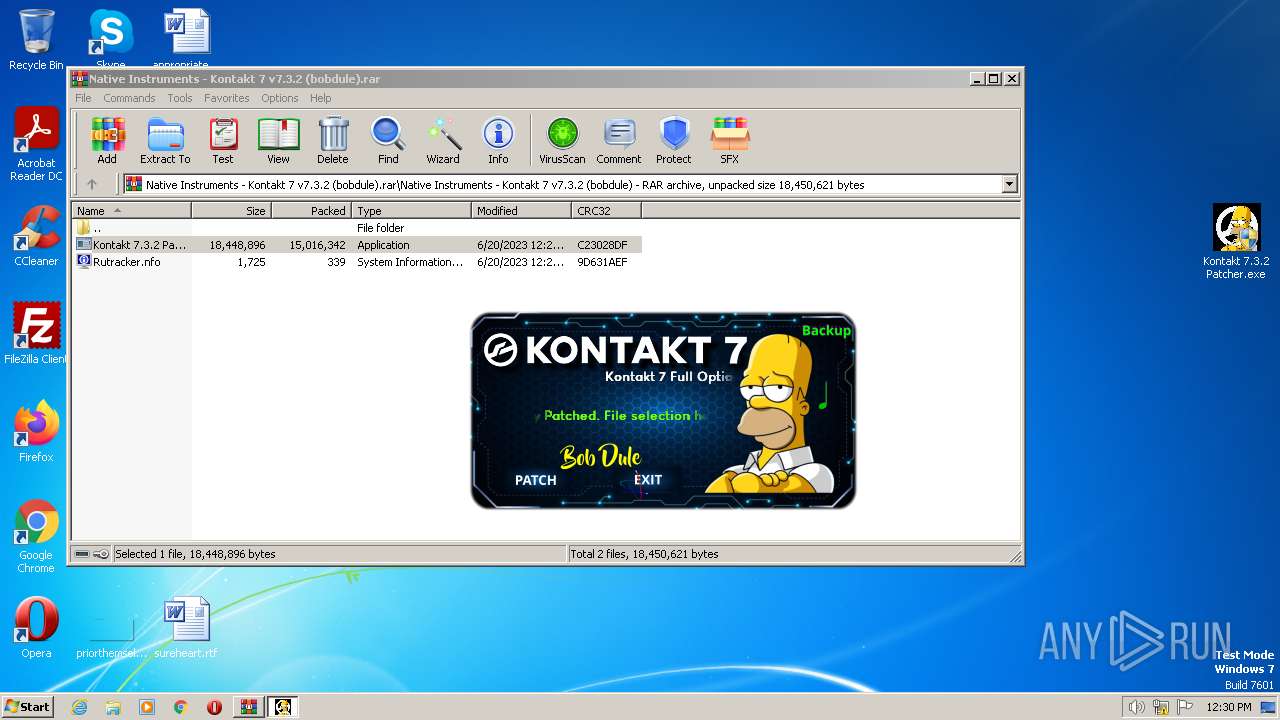Viewport: 1280px width, 720px height.
Task: Open the CCleaner desktop shortcut
Action: 36,236
